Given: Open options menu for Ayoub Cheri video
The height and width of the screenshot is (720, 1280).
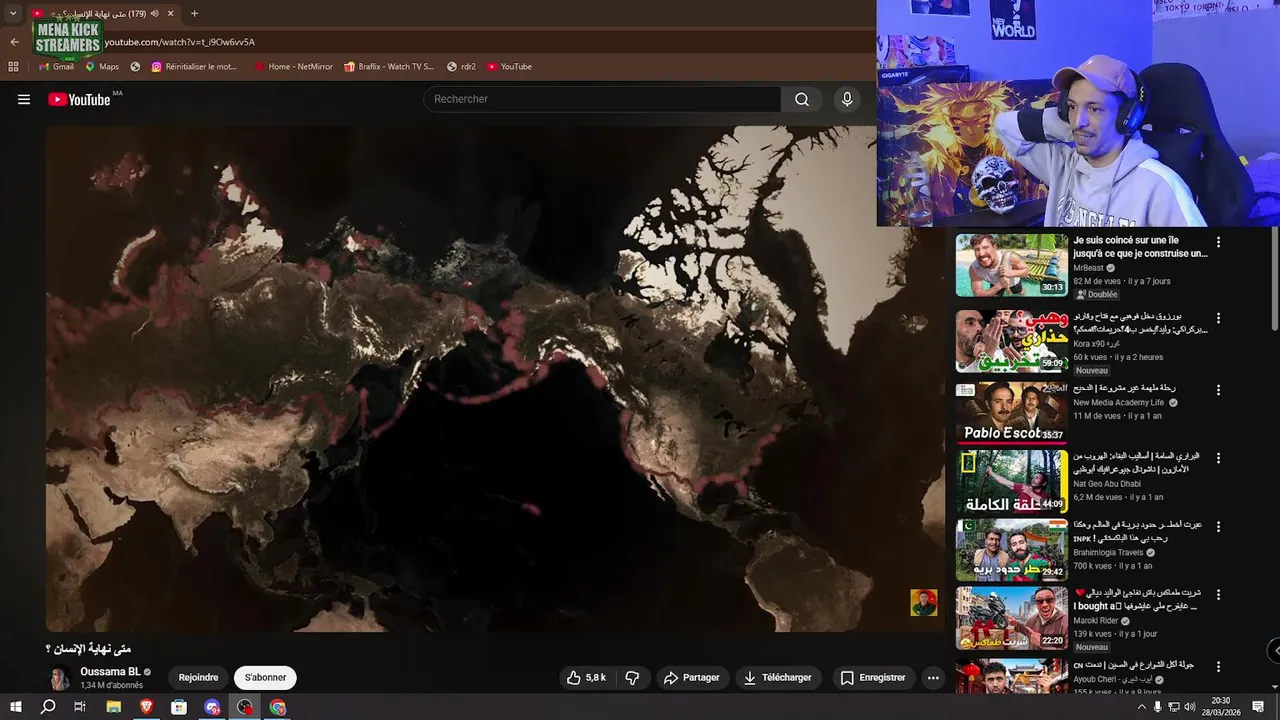Looking at the screenshot, I should point(1218,665).
